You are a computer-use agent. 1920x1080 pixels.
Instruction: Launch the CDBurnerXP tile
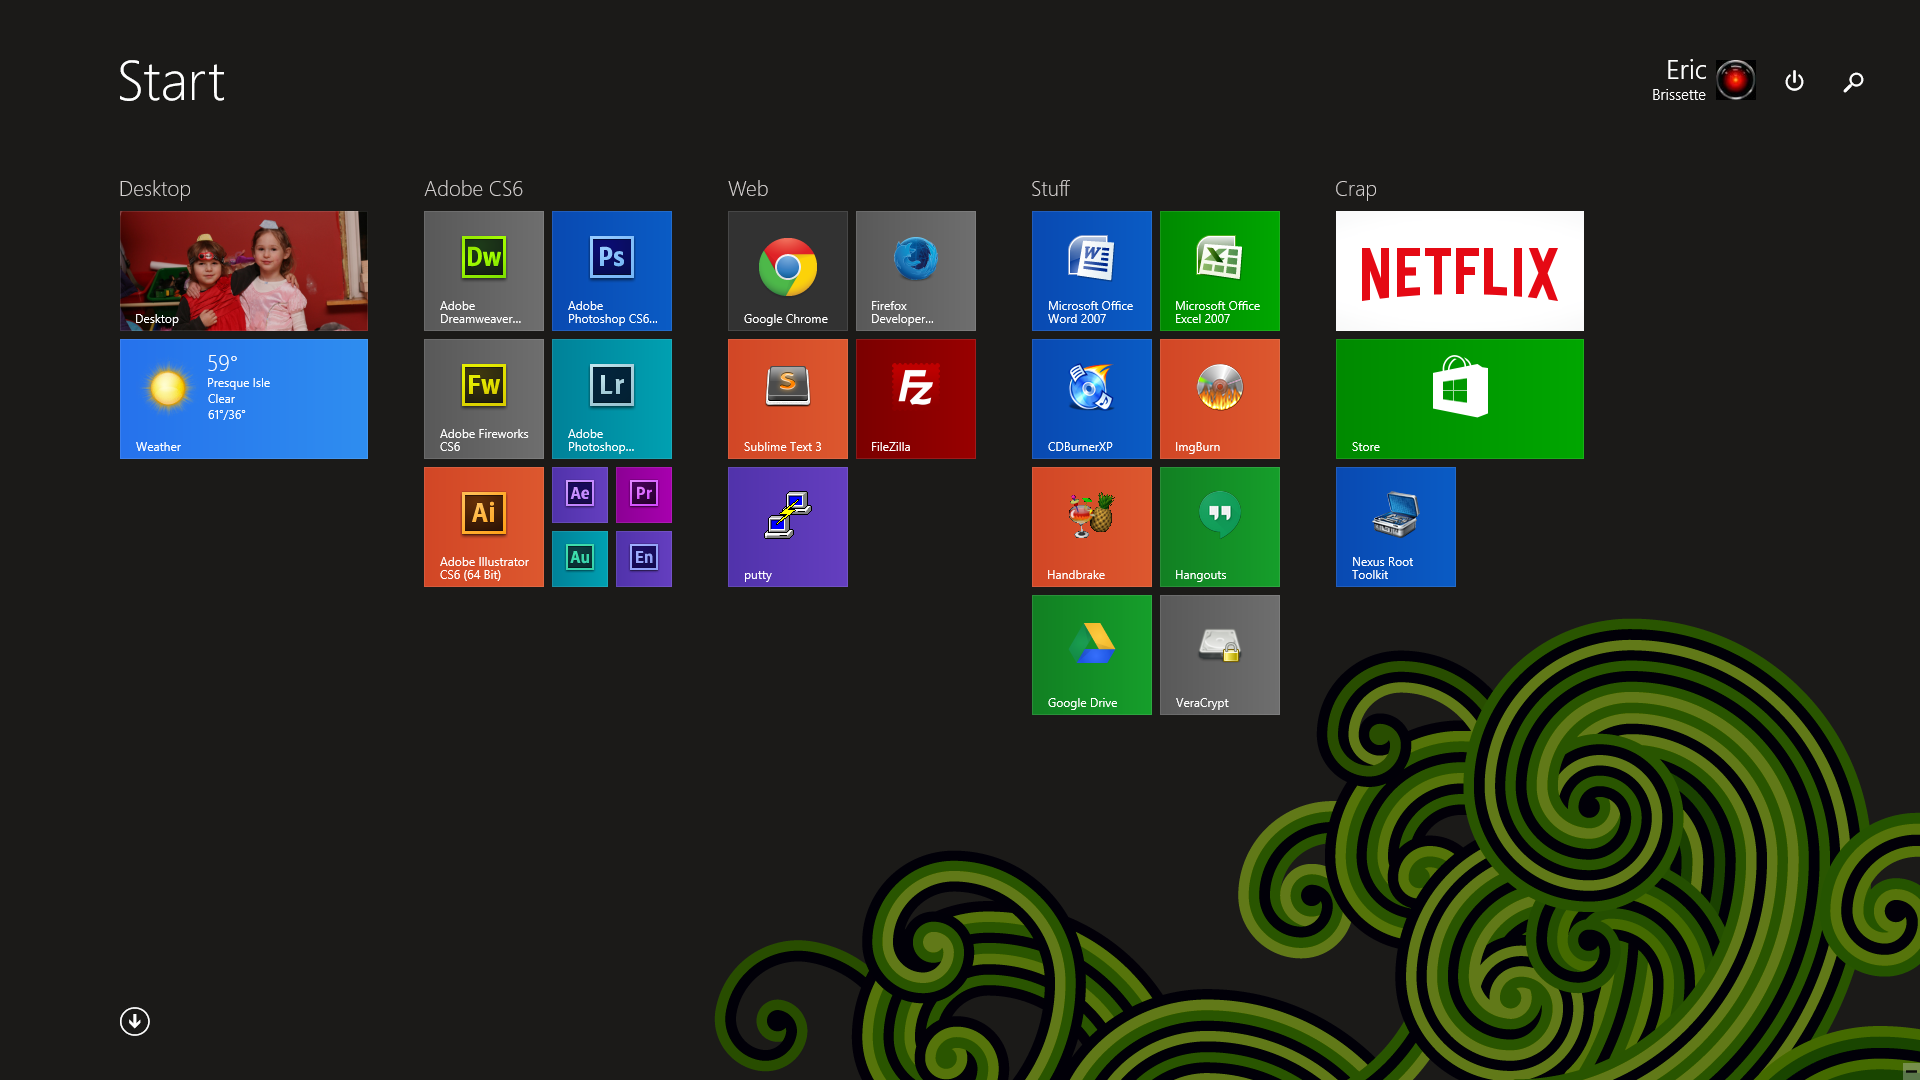coord(1092,399)
